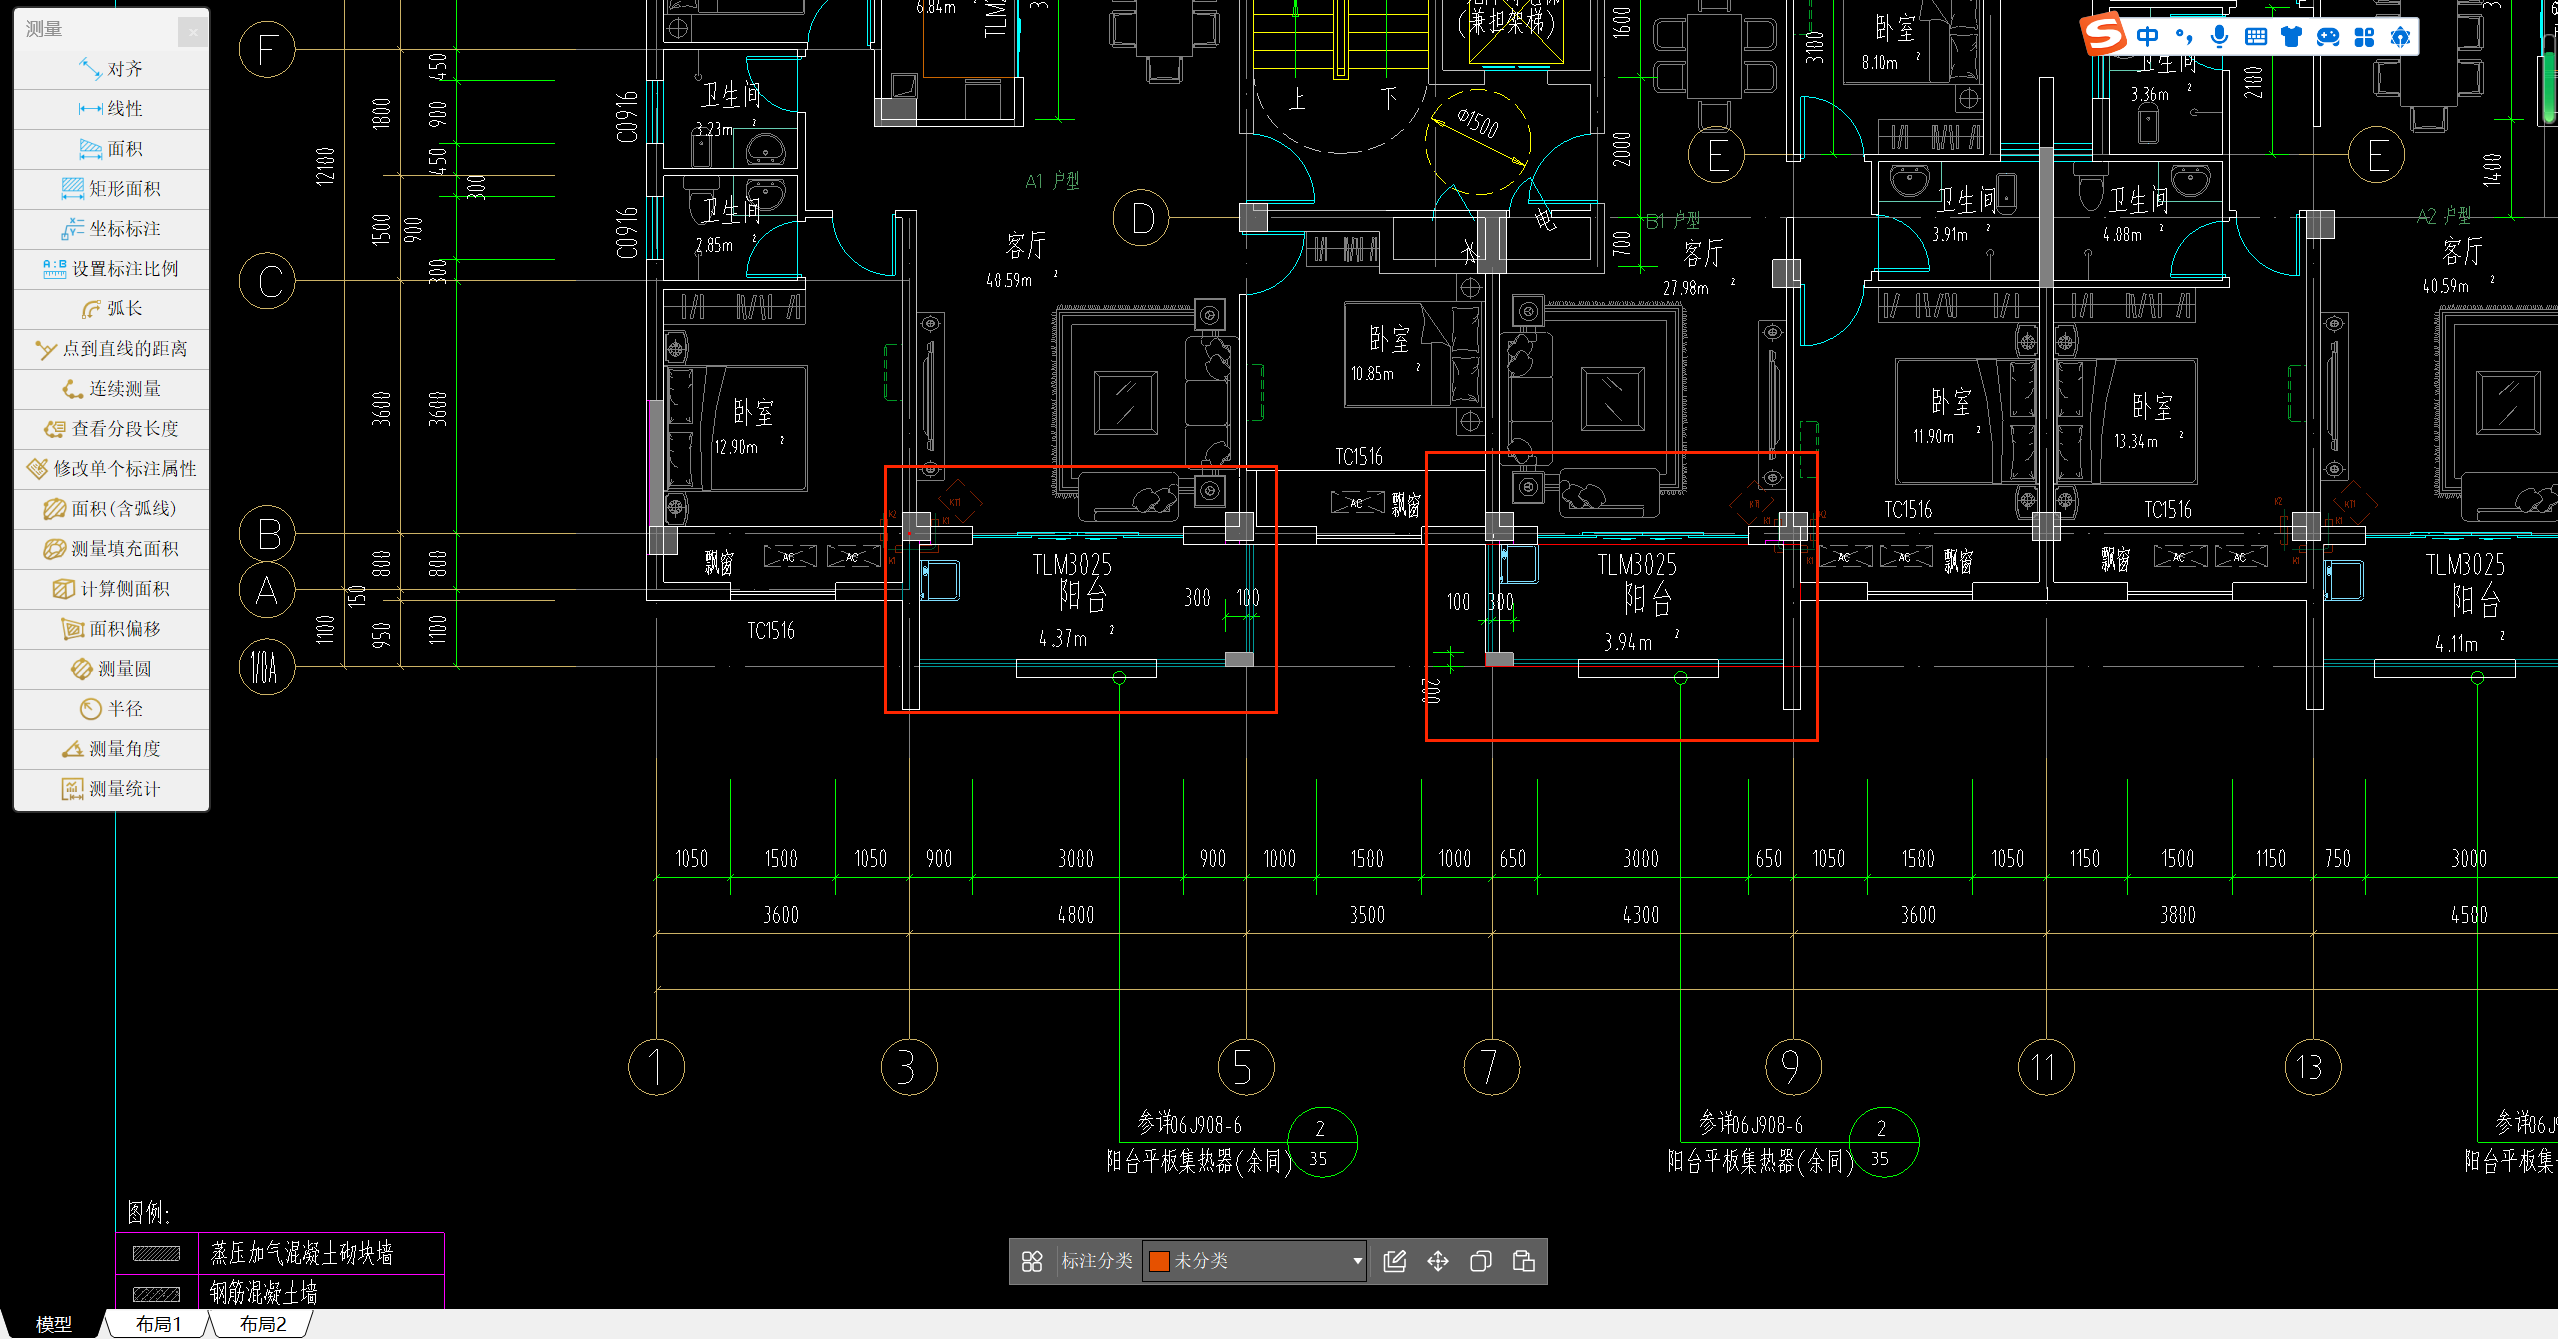Select the 测量圆 measure circle tool
The height and width of the screenshot is (1339, 2558).
pyautogui.click(x=111, y=669)
